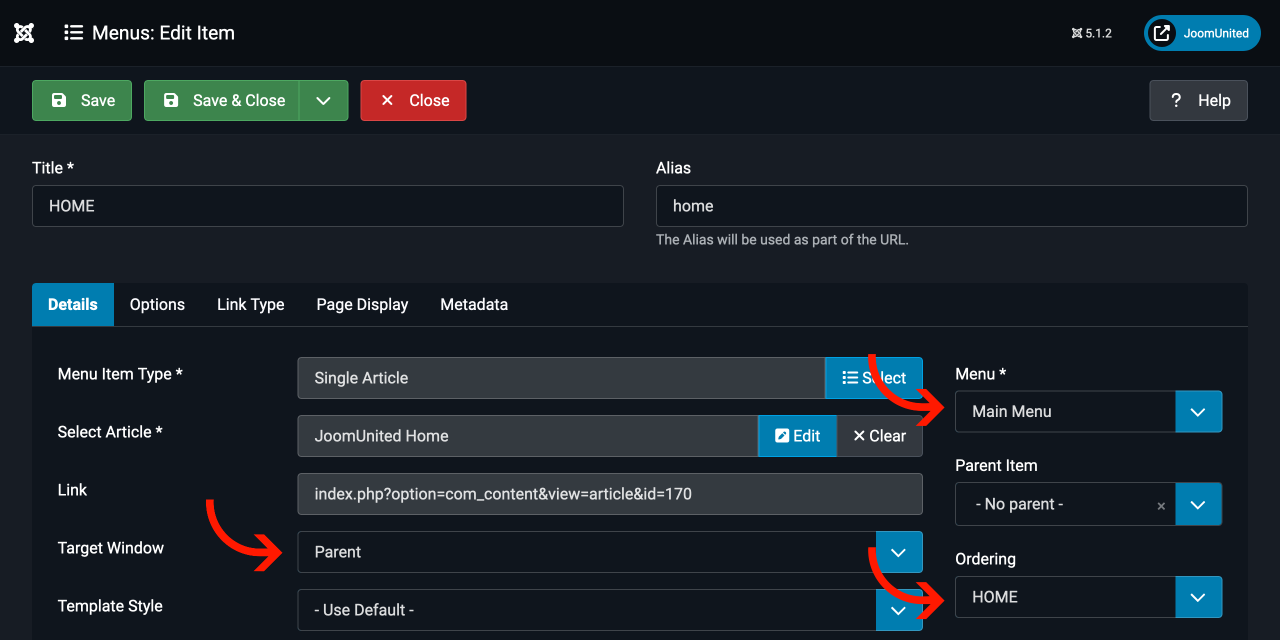Switch to the Options tab
The height and width of the screenshot is (640, 1280).
pos(157,304)
